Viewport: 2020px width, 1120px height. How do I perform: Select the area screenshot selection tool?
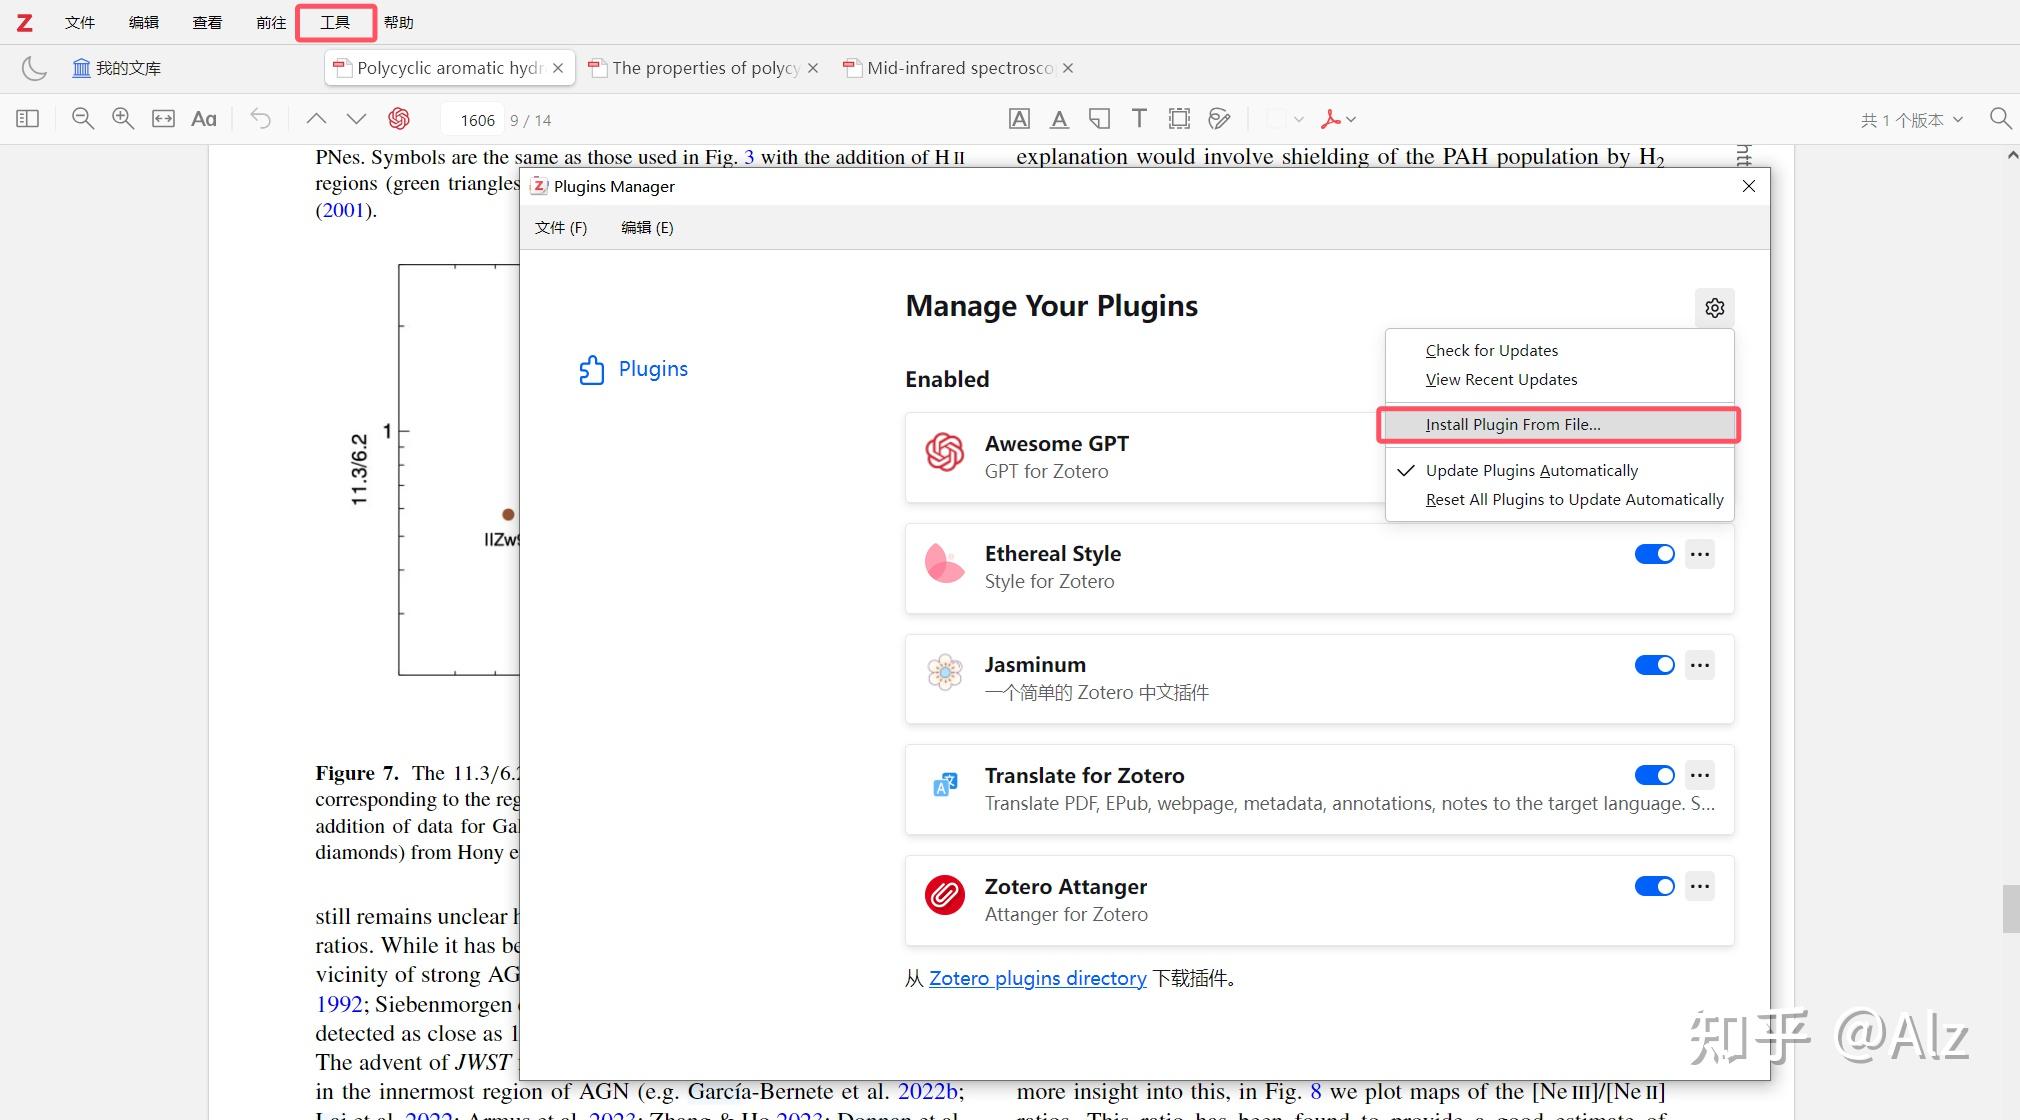point(1178,118)
